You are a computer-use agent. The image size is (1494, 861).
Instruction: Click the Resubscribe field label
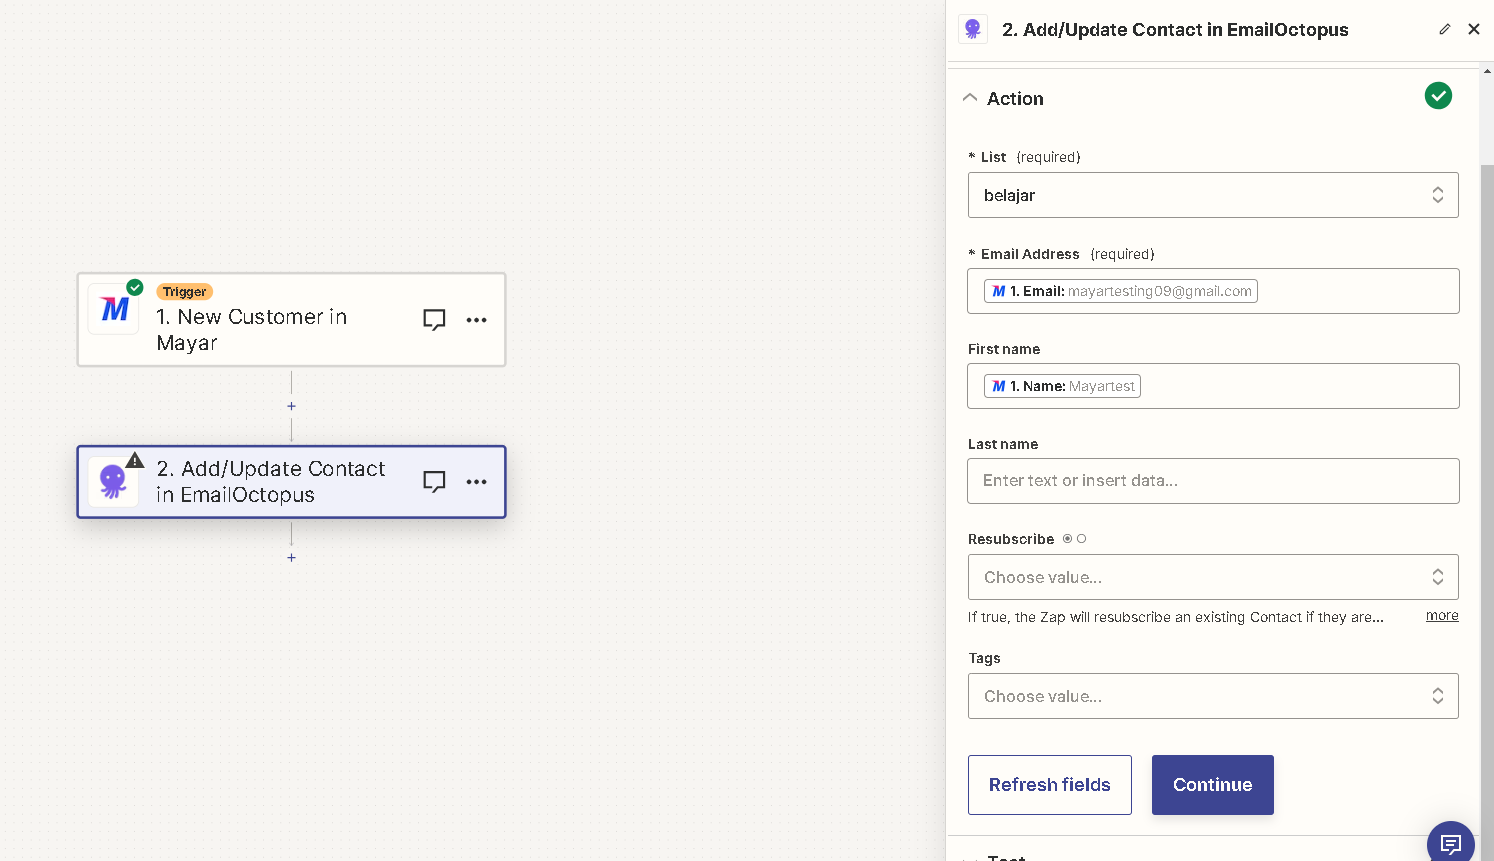(1011, 539)
